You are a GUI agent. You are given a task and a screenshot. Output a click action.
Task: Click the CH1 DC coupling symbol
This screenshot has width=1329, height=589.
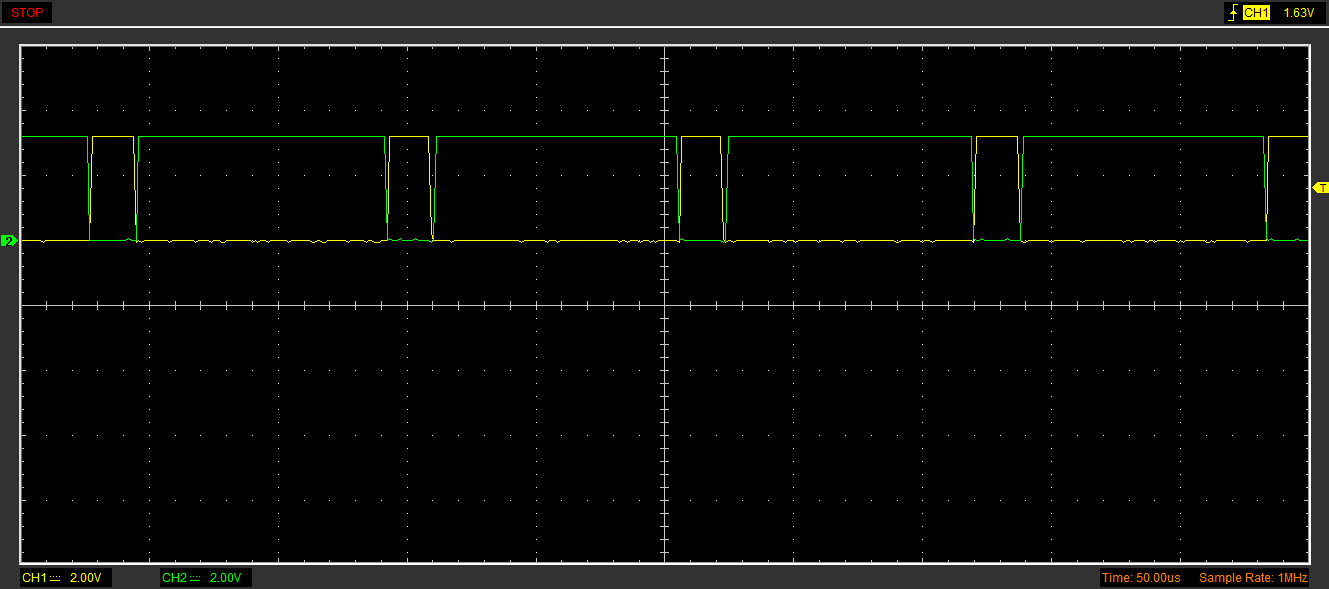(x=55, y=578)
